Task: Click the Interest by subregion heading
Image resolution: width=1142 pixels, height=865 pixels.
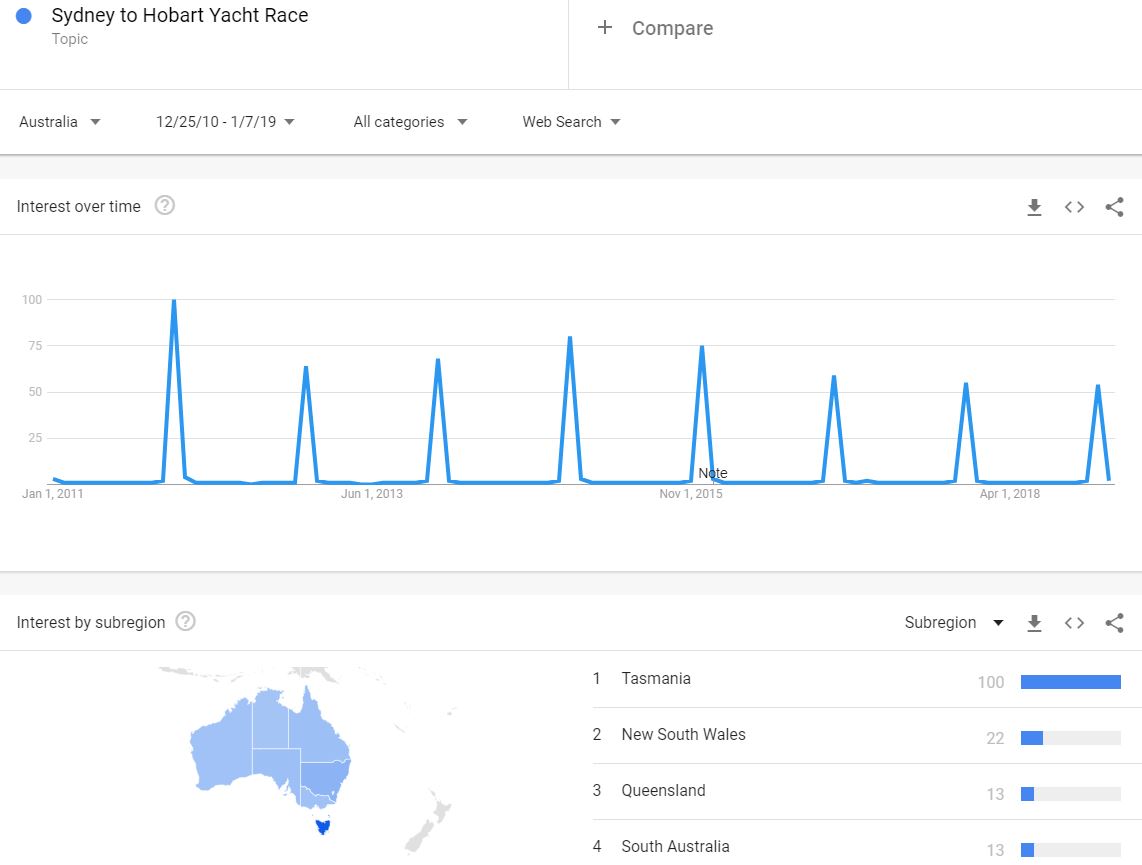Action: pos(91,623)
